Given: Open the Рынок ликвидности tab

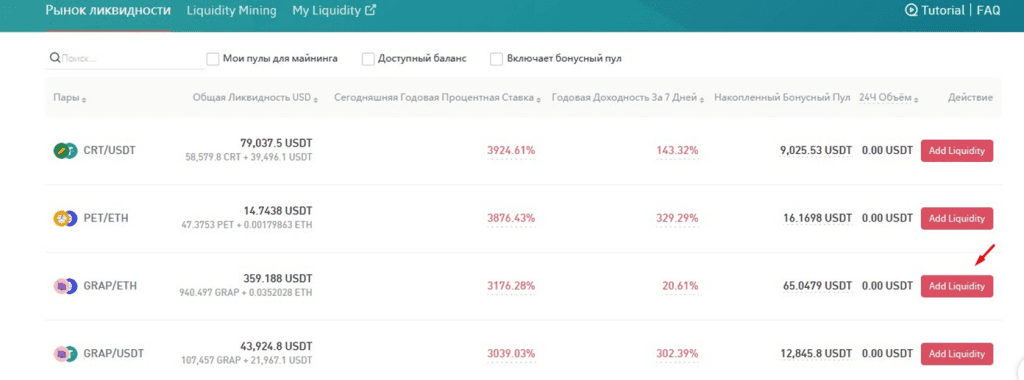Looking at the screenshot, I should pos(108,10).
